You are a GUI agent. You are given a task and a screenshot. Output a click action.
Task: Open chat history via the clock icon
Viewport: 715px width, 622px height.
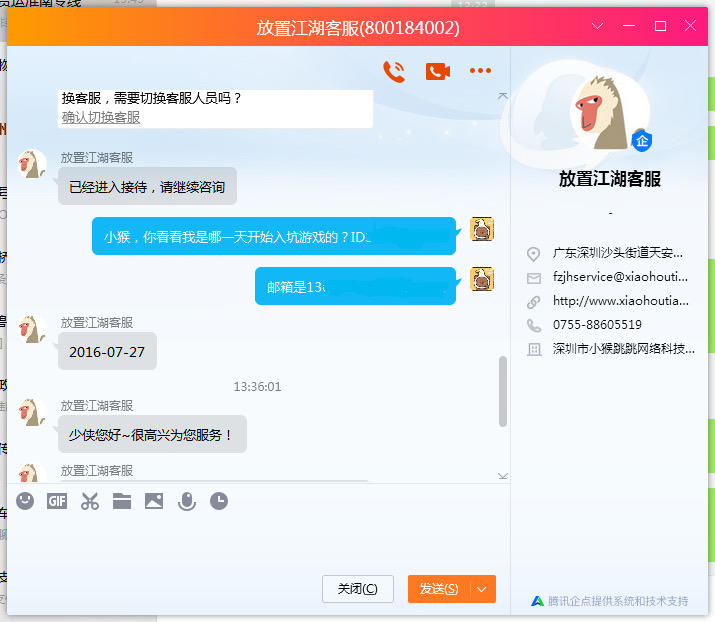tap(219, 501)
